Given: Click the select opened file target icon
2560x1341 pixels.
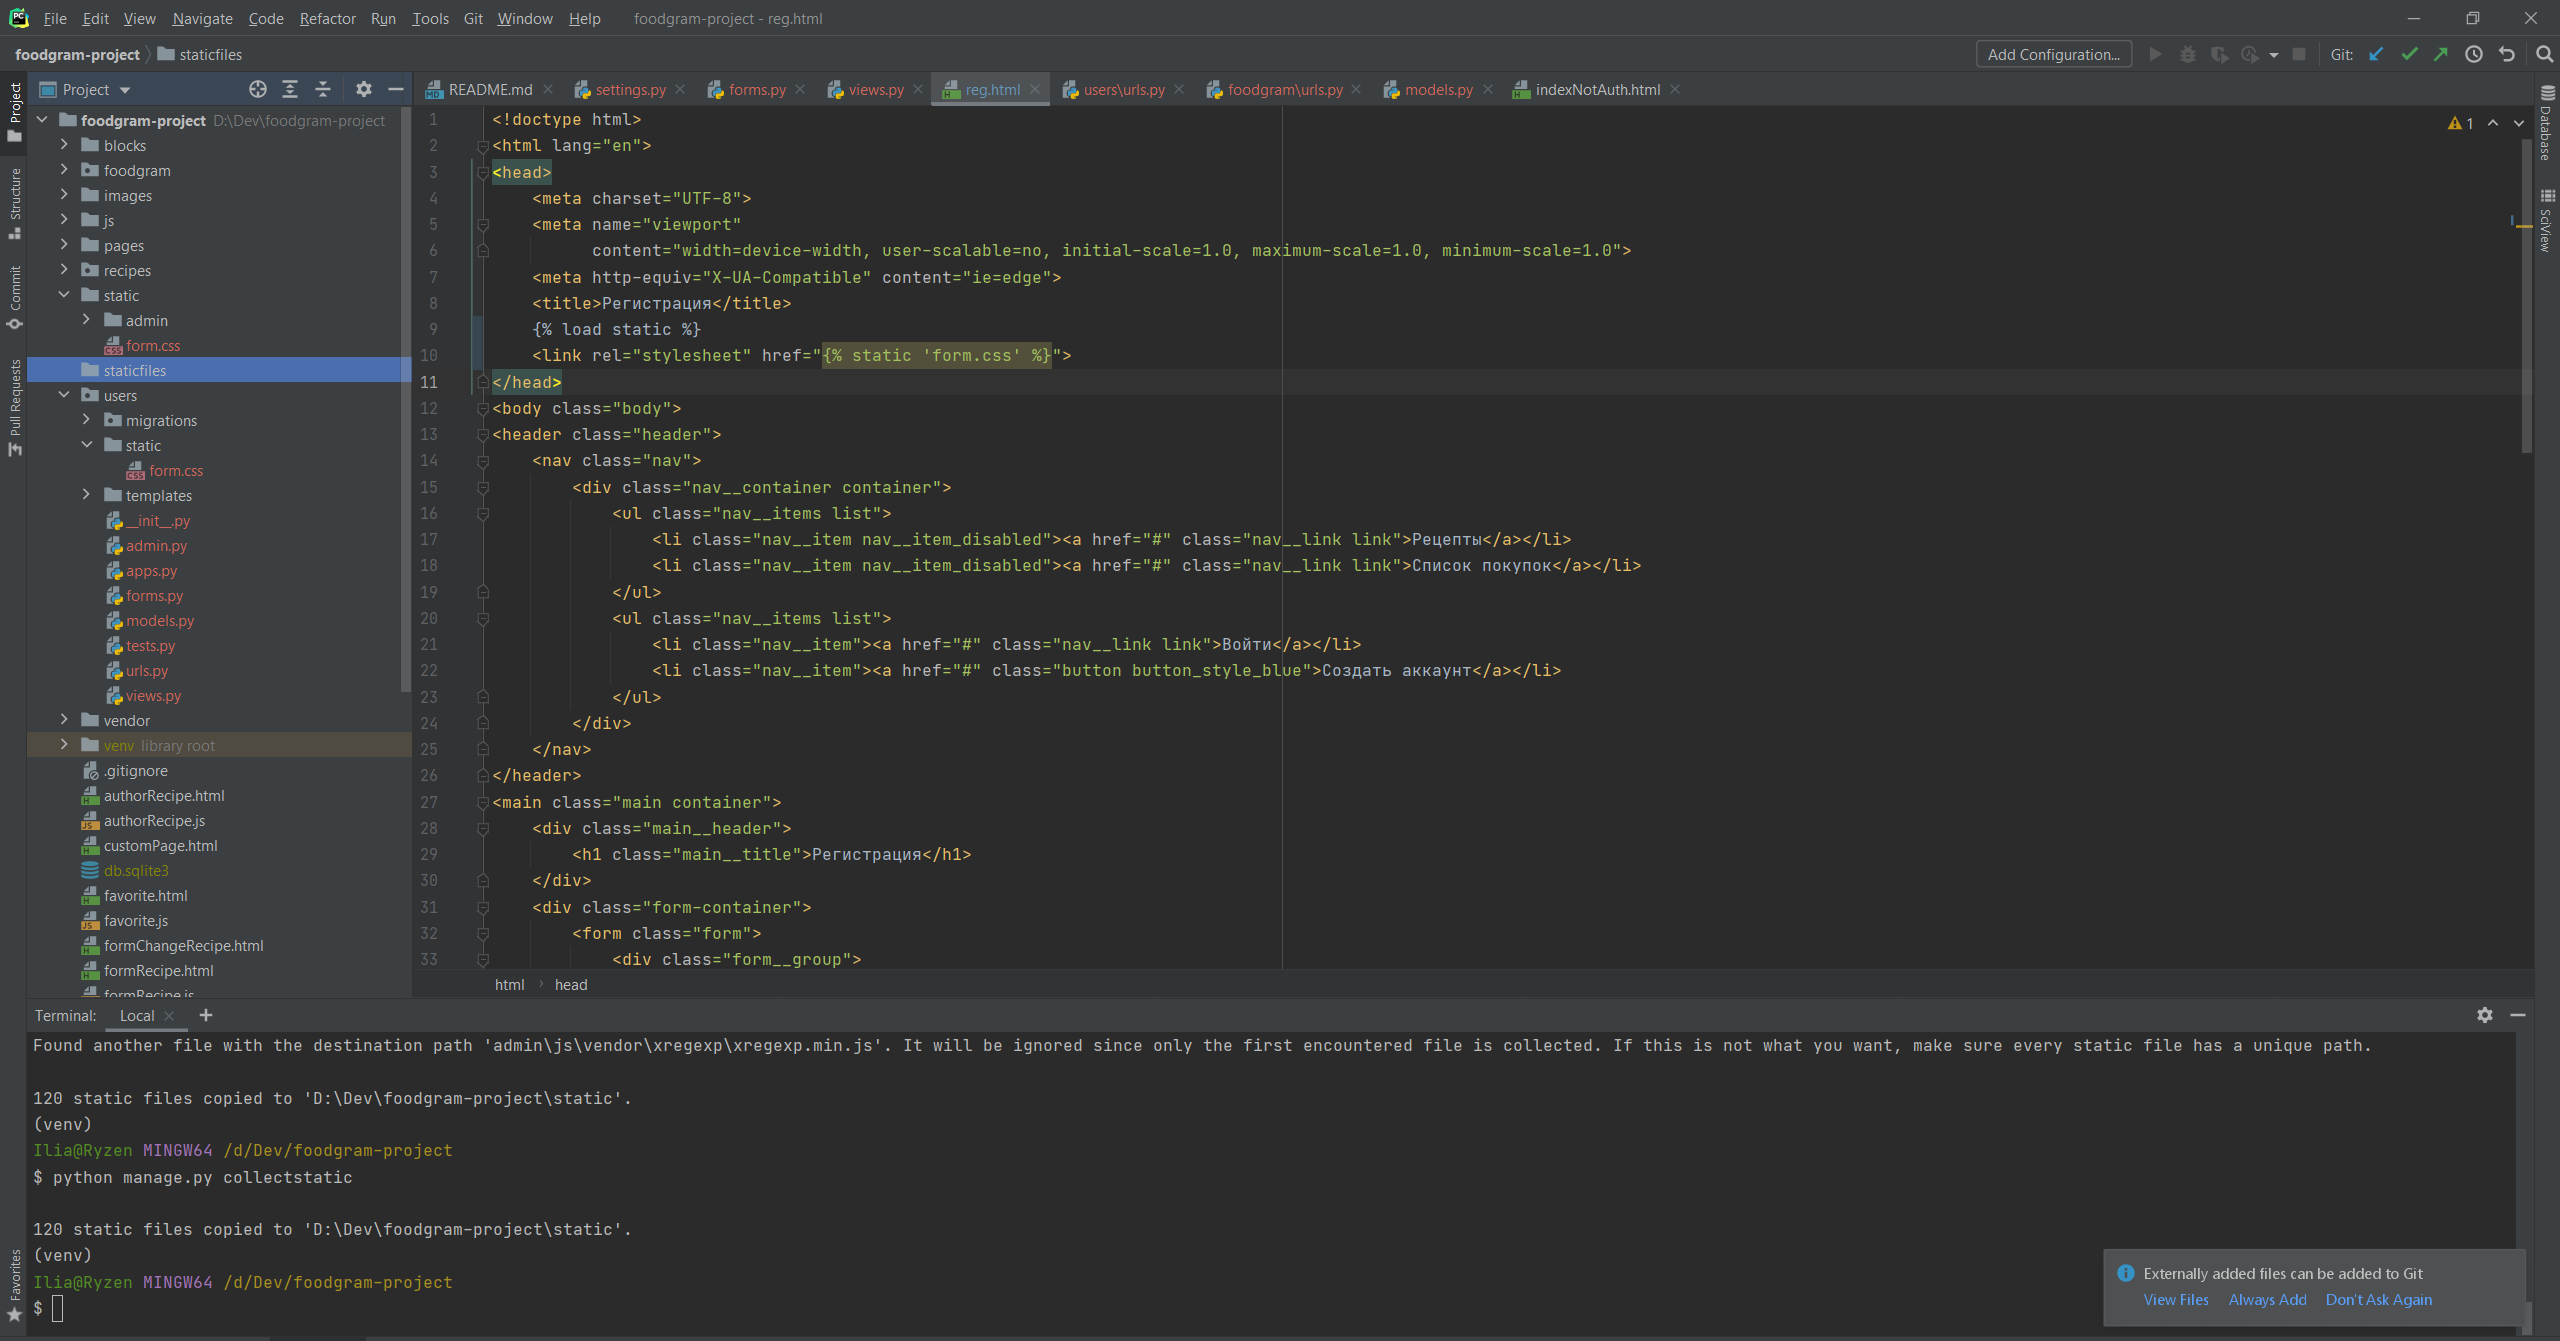Looking at the screenshot, I should (258, 89).
